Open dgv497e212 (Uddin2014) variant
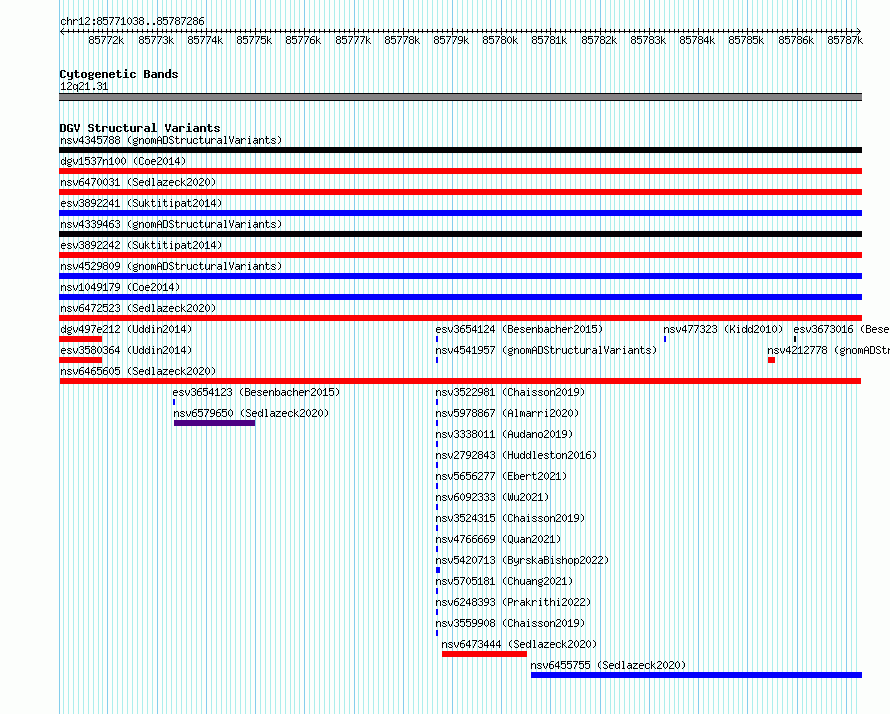 tap(126, 329)
